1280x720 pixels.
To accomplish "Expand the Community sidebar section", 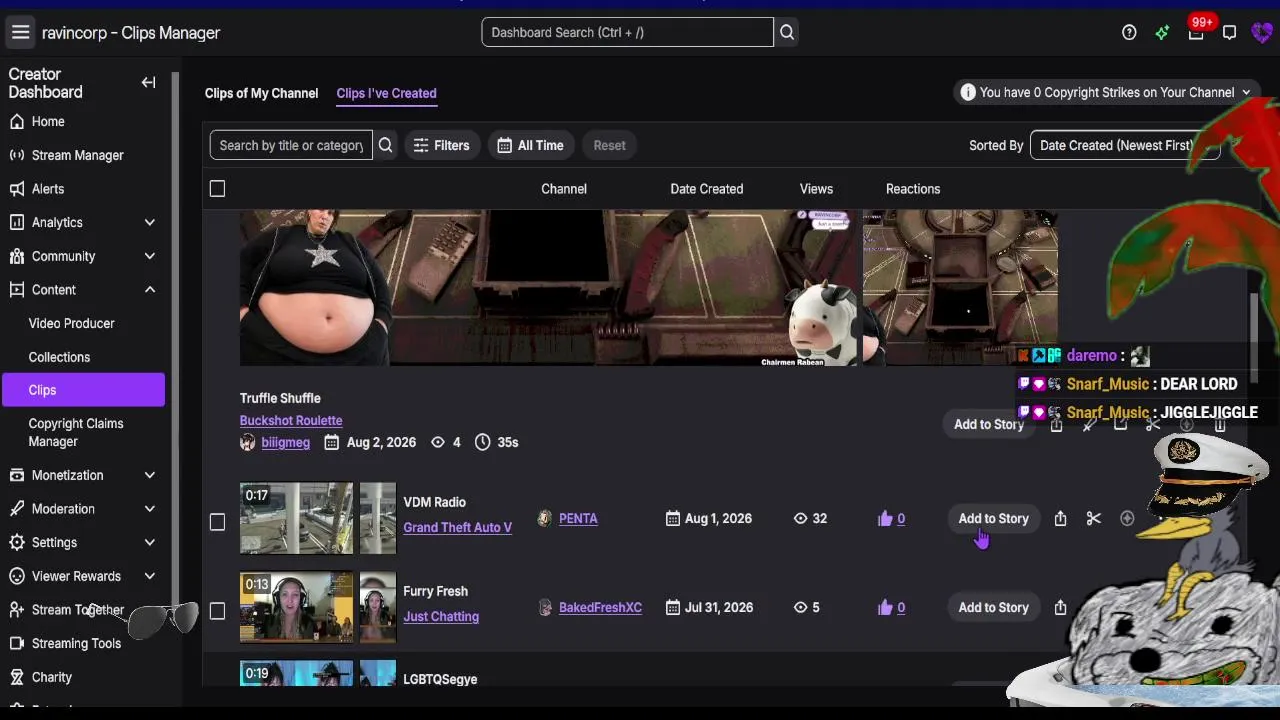I will coord(149,256).
